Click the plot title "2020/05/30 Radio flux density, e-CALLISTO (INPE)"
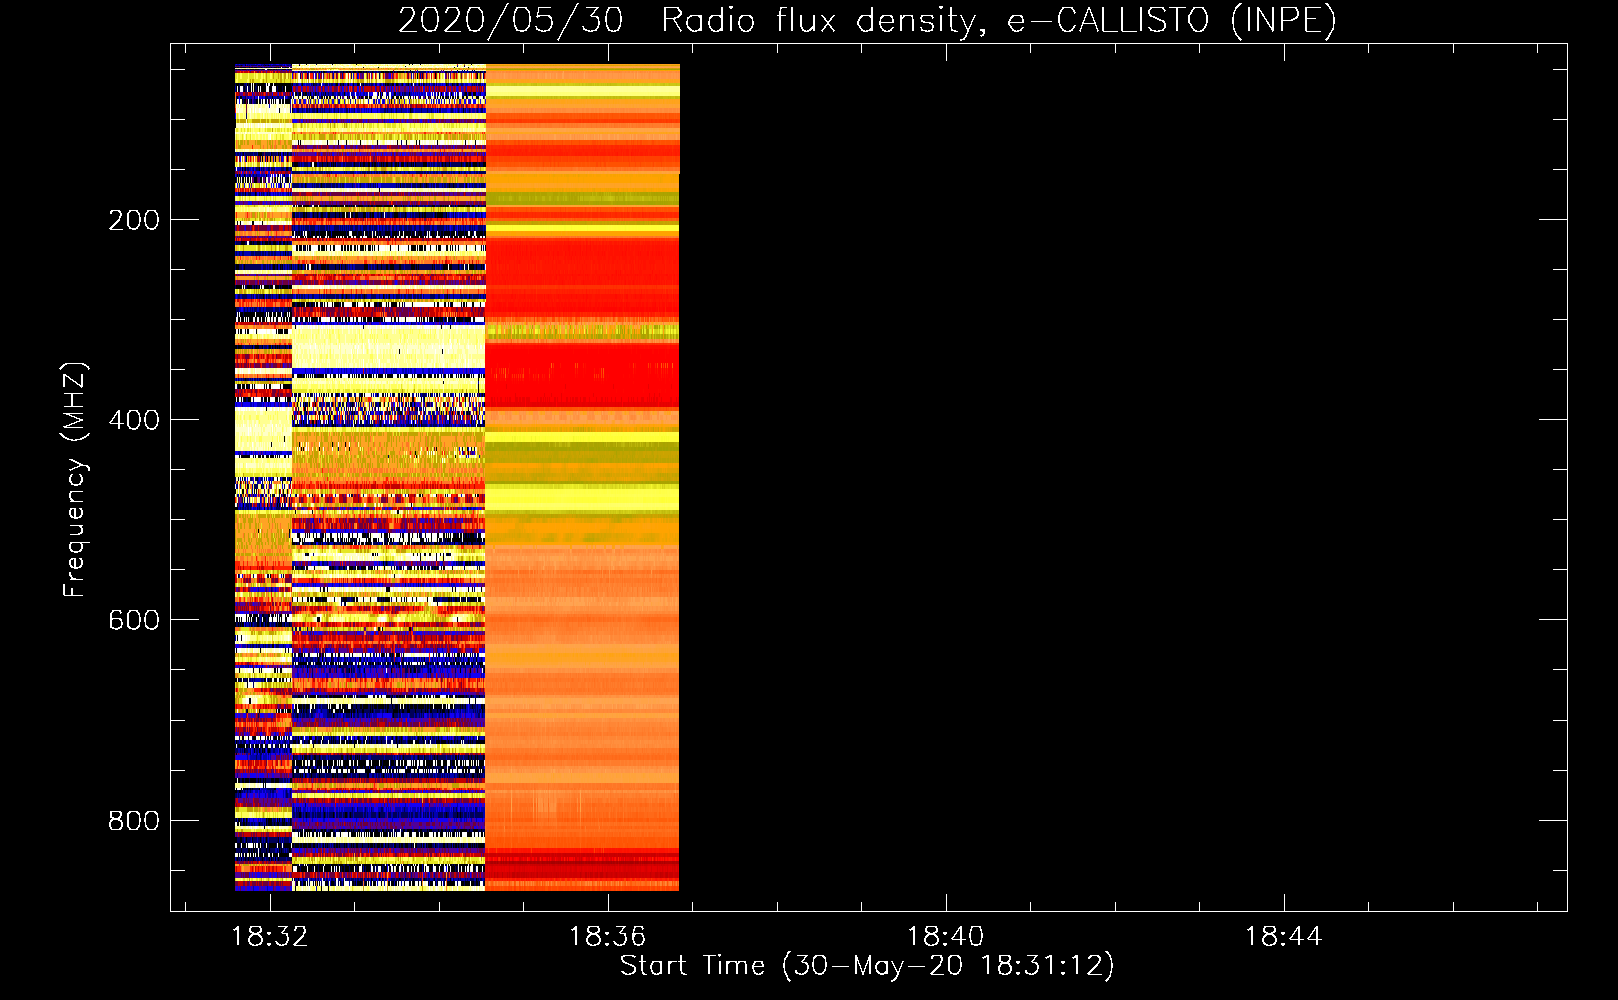The height and width of the screenshot is (1000, 1618). [867, 20]
